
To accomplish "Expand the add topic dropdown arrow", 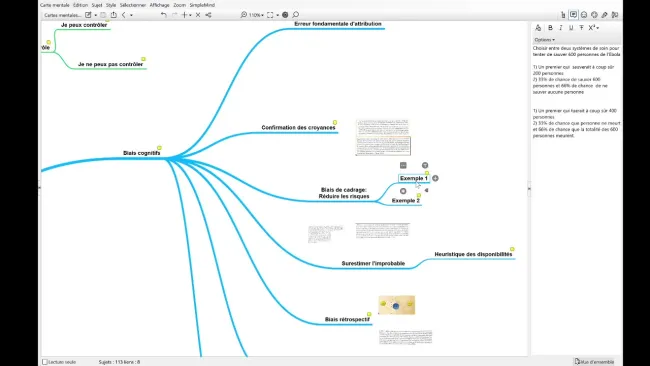I will [x=190, y=15].
